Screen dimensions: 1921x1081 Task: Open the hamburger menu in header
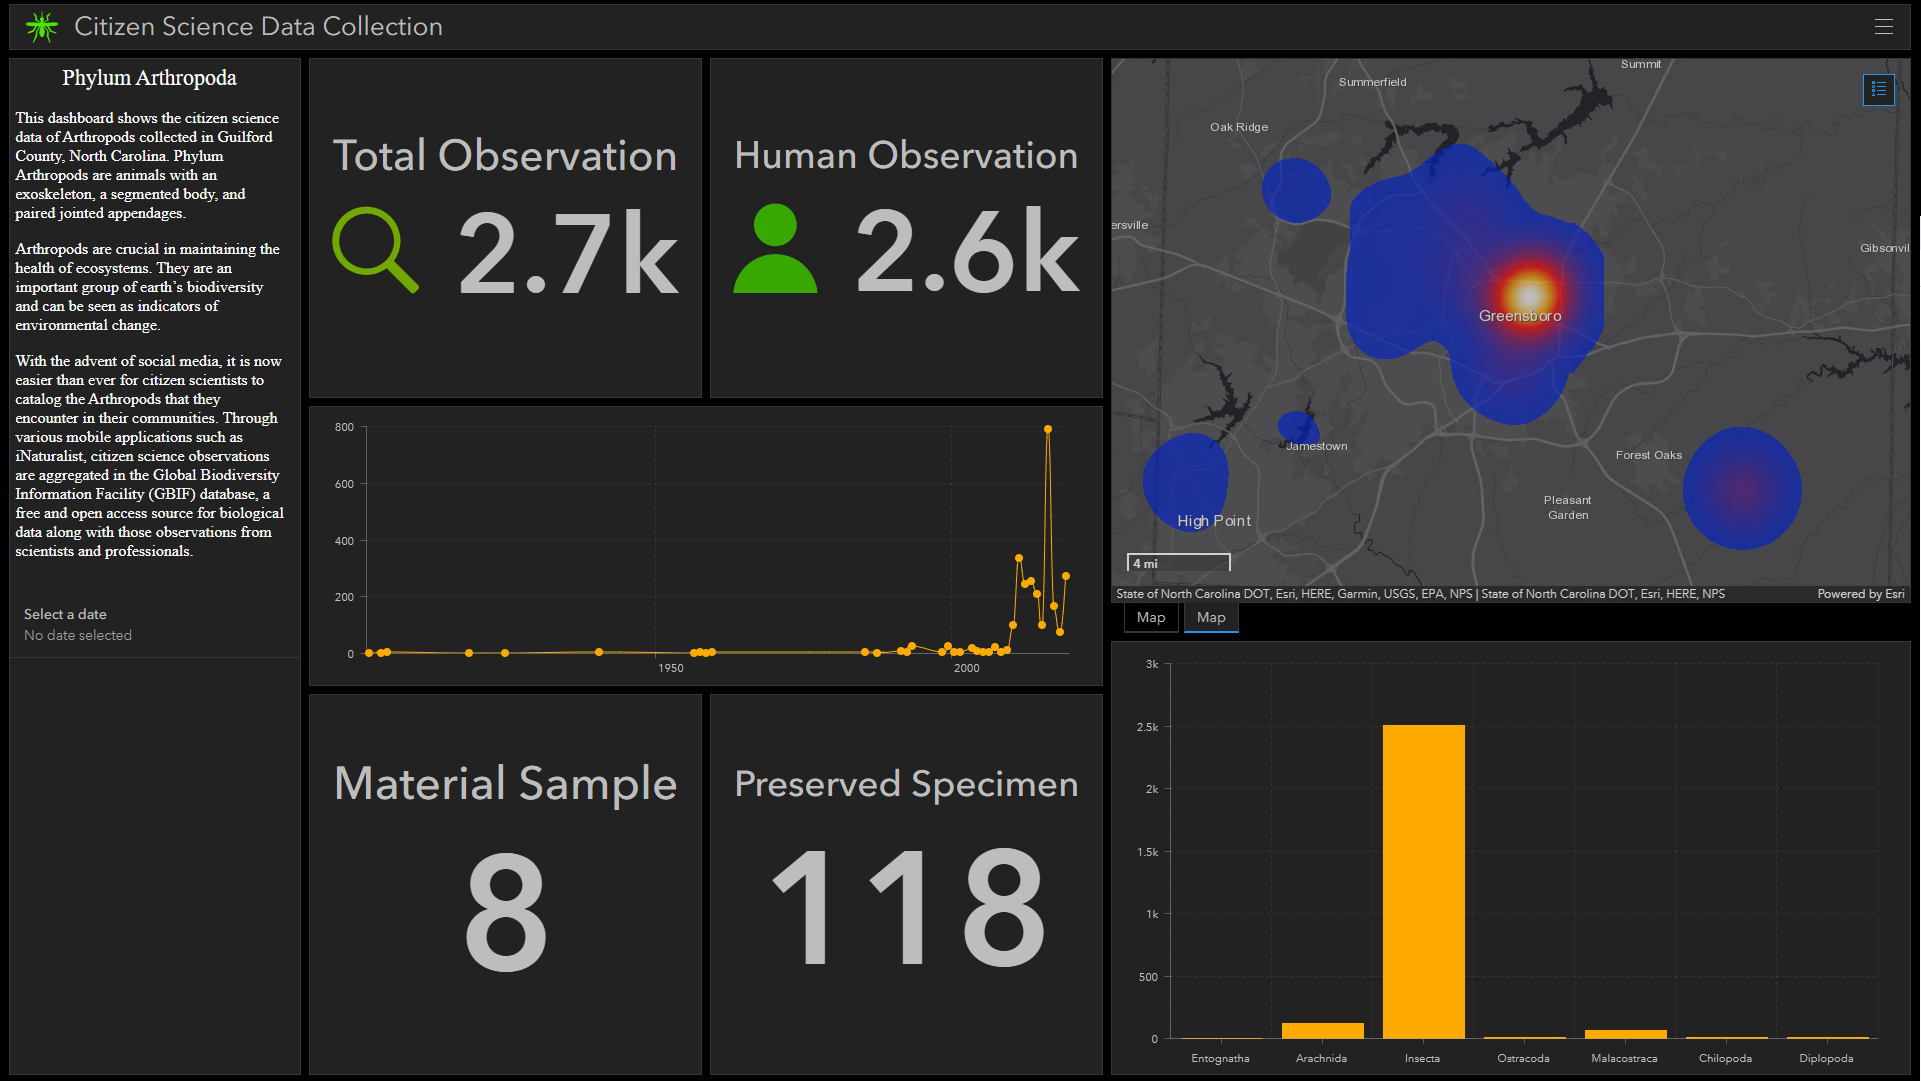click(1883, 27)
